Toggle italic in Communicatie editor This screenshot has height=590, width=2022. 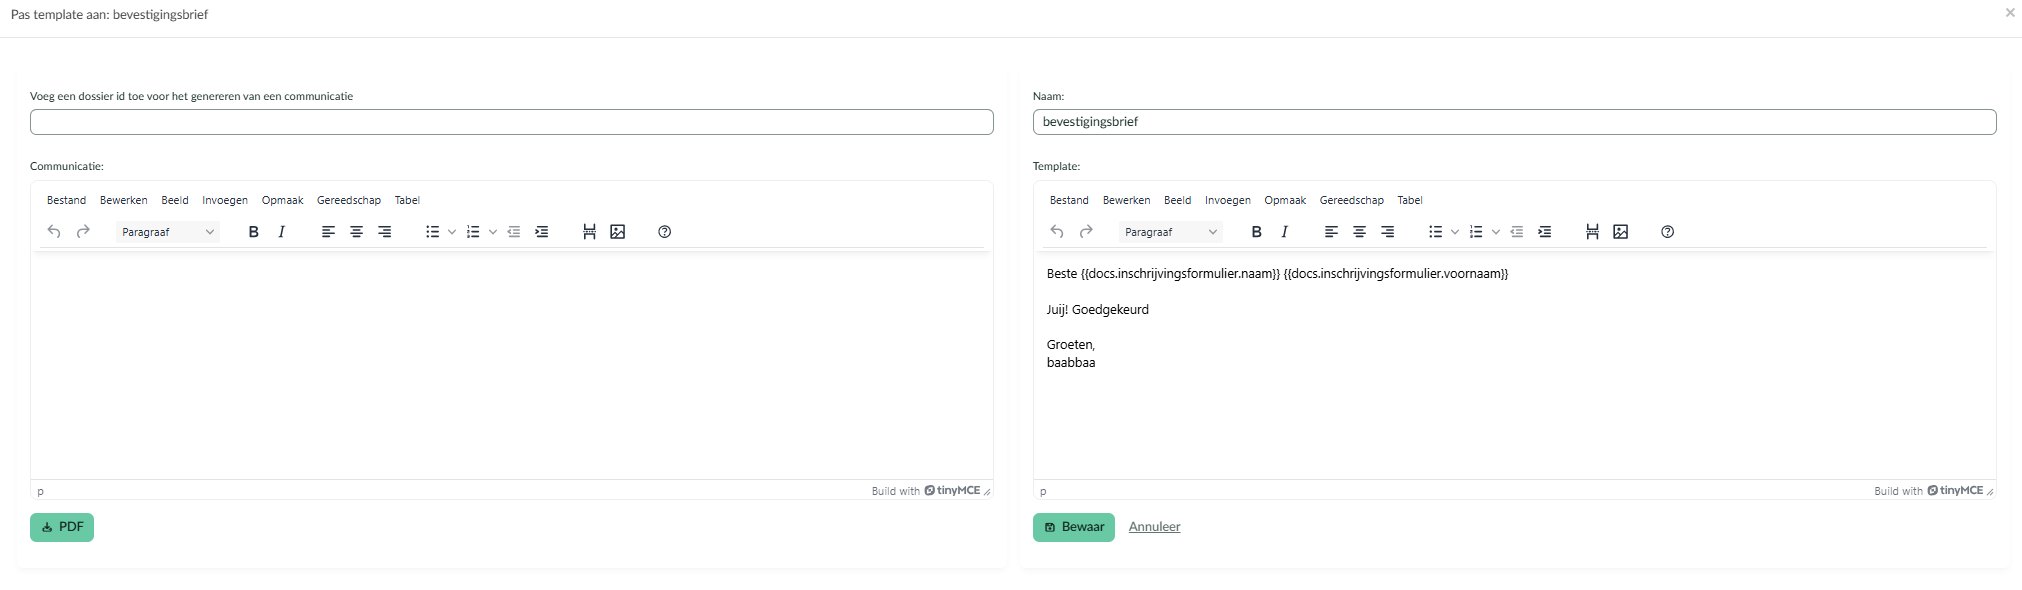tap(282, 232)
